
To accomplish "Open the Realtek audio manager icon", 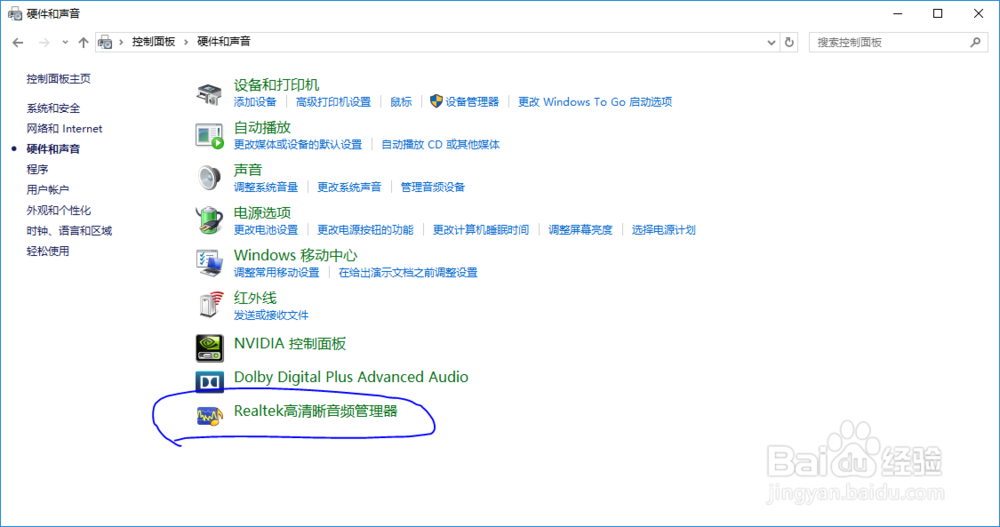I will click(209, 415).
